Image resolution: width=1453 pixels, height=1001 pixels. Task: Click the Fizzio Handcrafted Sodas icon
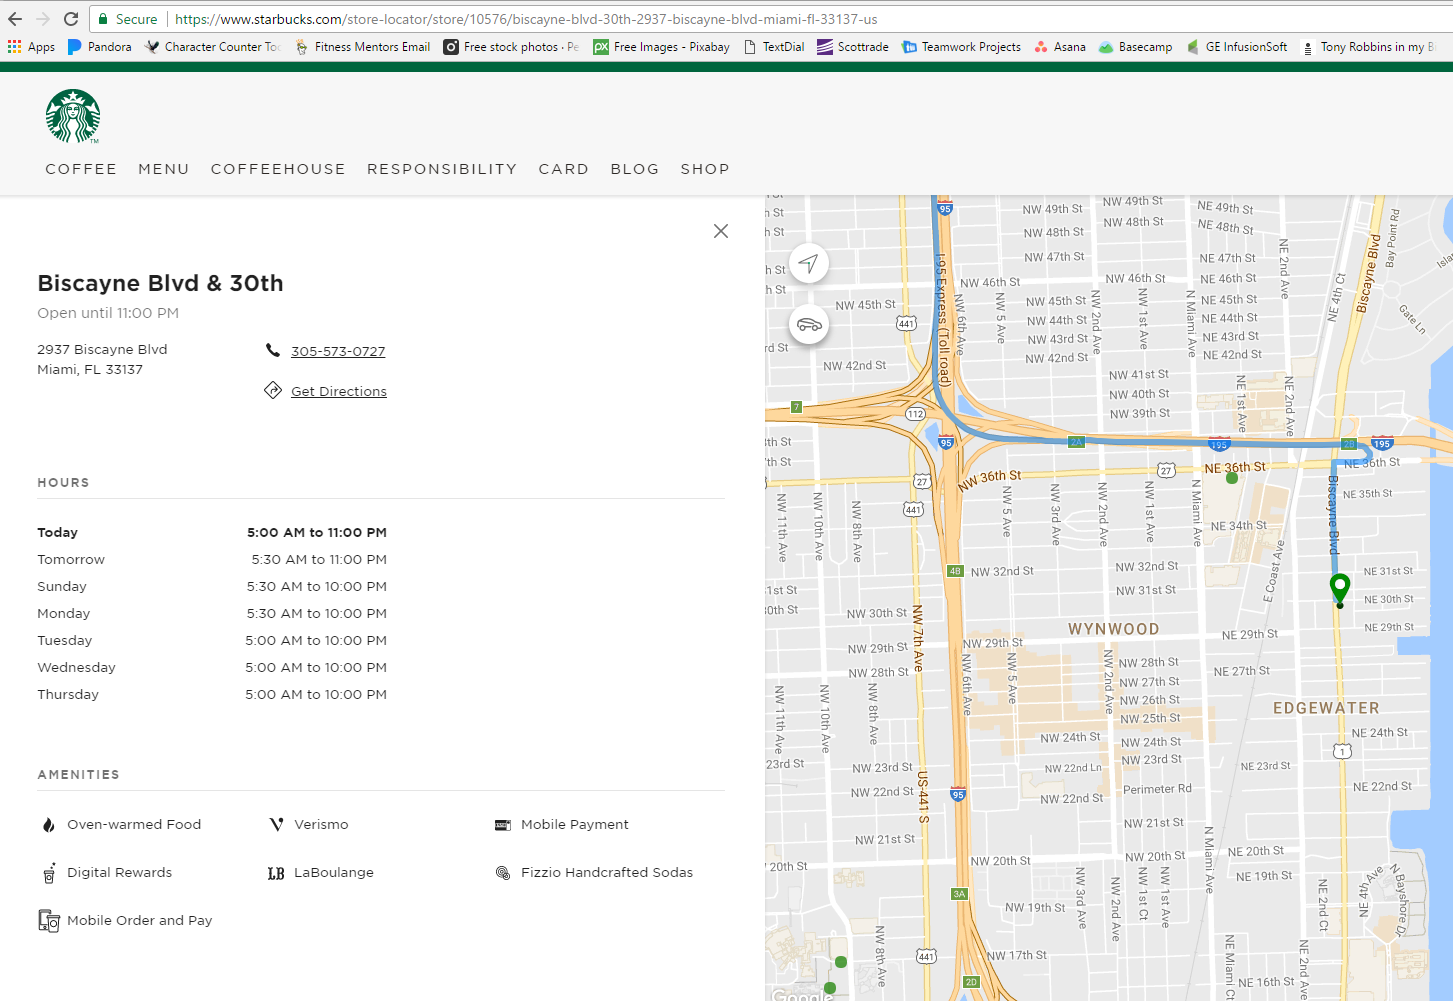click(x=503, y=873)
